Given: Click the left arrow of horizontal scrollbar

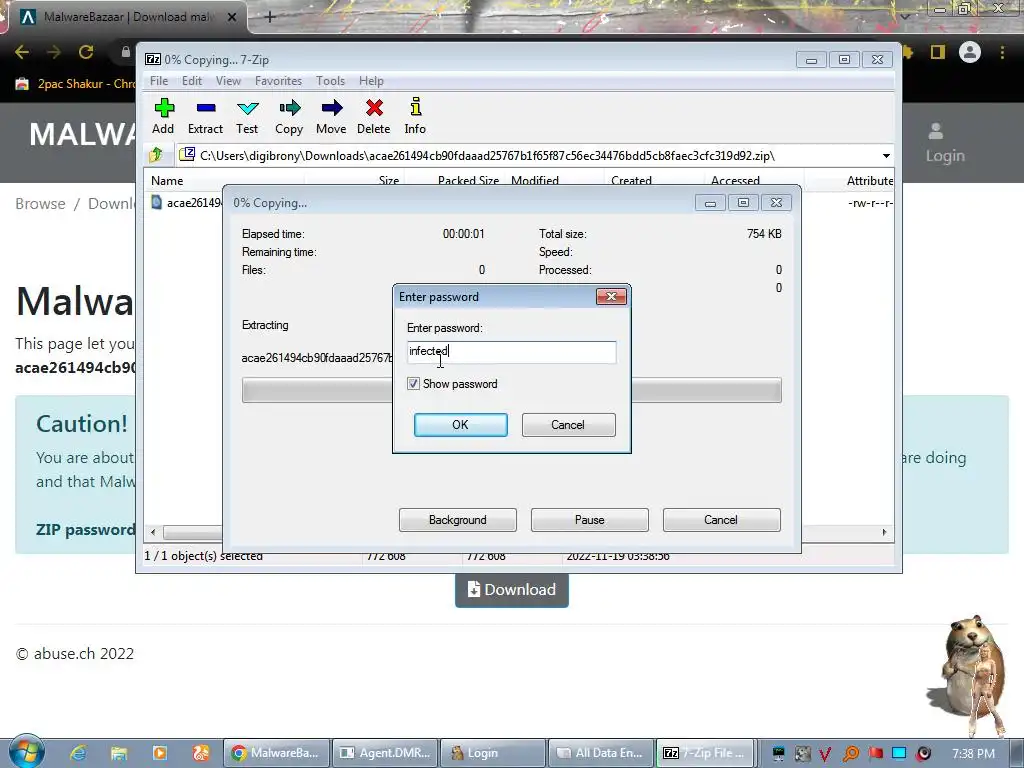Looking at the screenshot, I should [x=153, y=532].
